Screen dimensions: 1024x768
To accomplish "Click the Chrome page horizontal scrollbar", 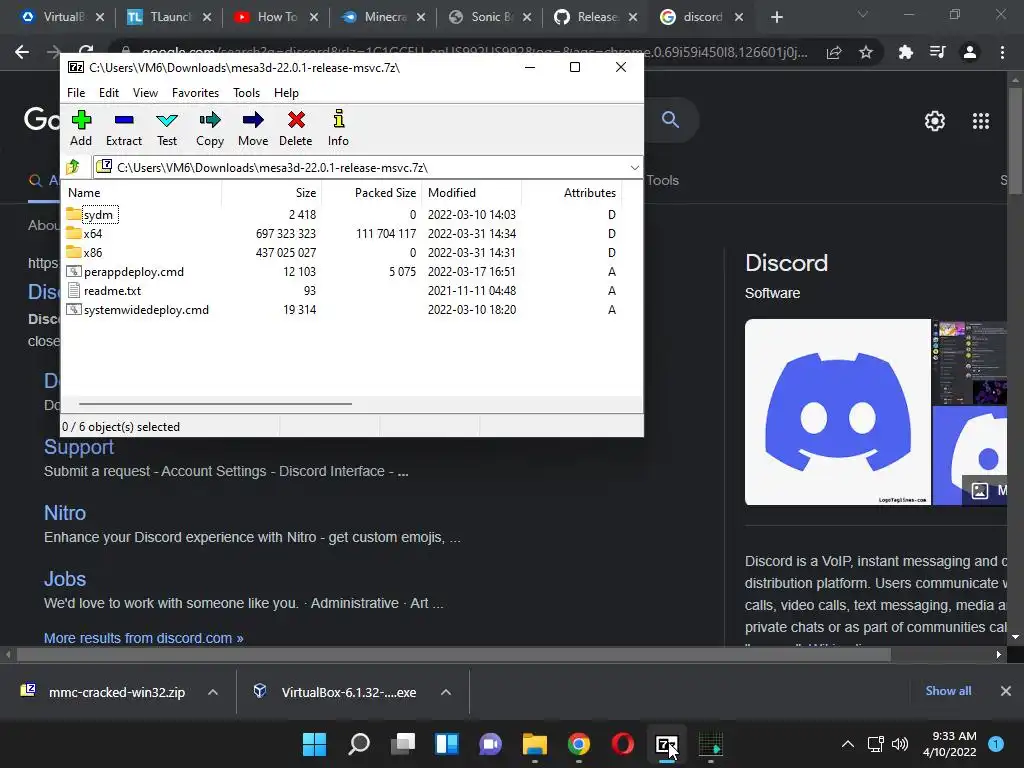I will coord(454,654).
